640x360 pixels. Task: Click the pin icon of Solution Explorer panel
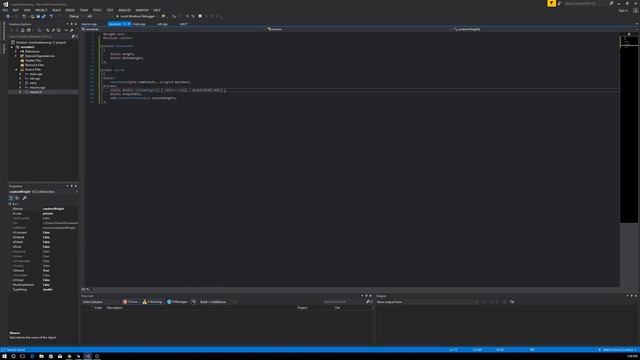71,24
